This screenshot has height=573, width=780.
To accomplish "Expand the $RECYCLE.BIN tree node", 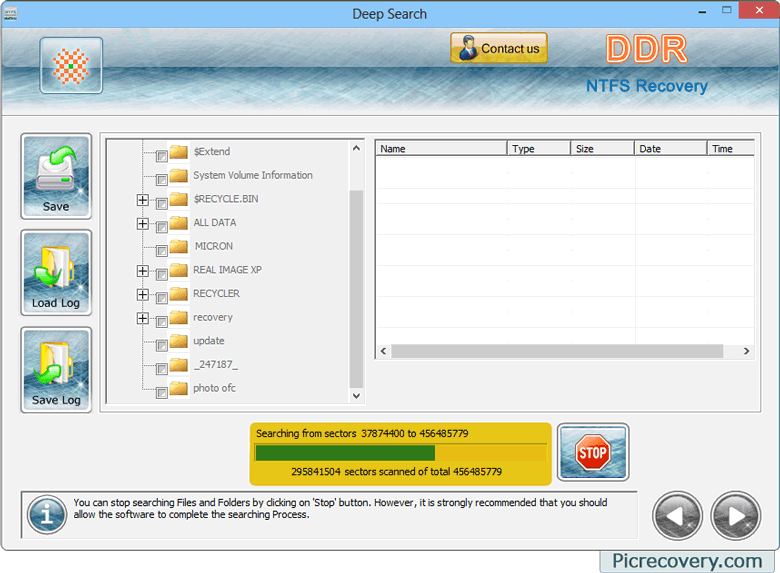I will coord(142,200).
